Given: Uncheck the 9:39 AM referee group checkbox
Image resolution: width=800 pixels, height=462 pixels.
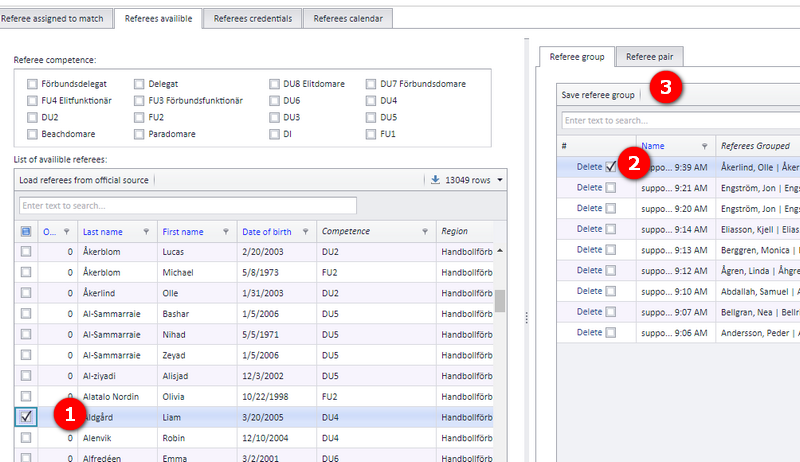Looking at the screenshot, I should pyautogui.click(x=611, y=167).
